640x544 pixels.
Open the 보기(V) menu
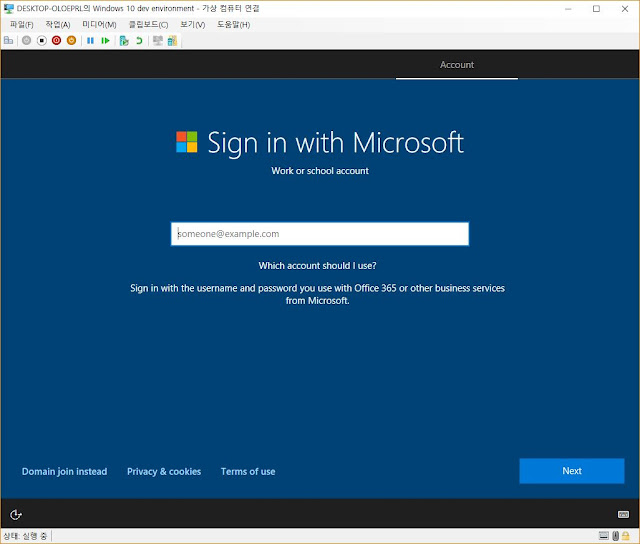[x=193, y=24]
